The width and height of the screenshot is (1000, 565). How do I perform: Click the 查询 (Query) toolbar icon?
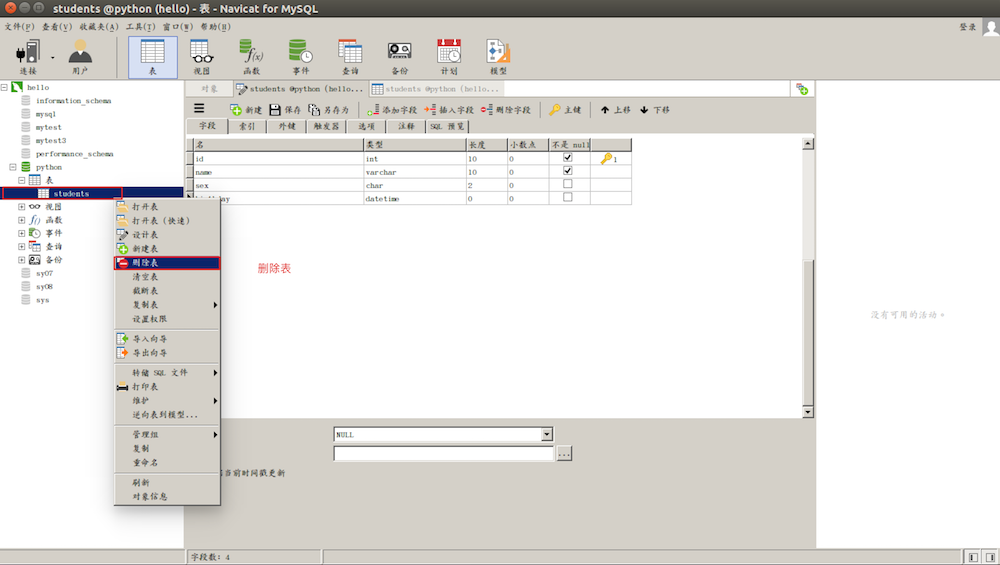[350, 56]
